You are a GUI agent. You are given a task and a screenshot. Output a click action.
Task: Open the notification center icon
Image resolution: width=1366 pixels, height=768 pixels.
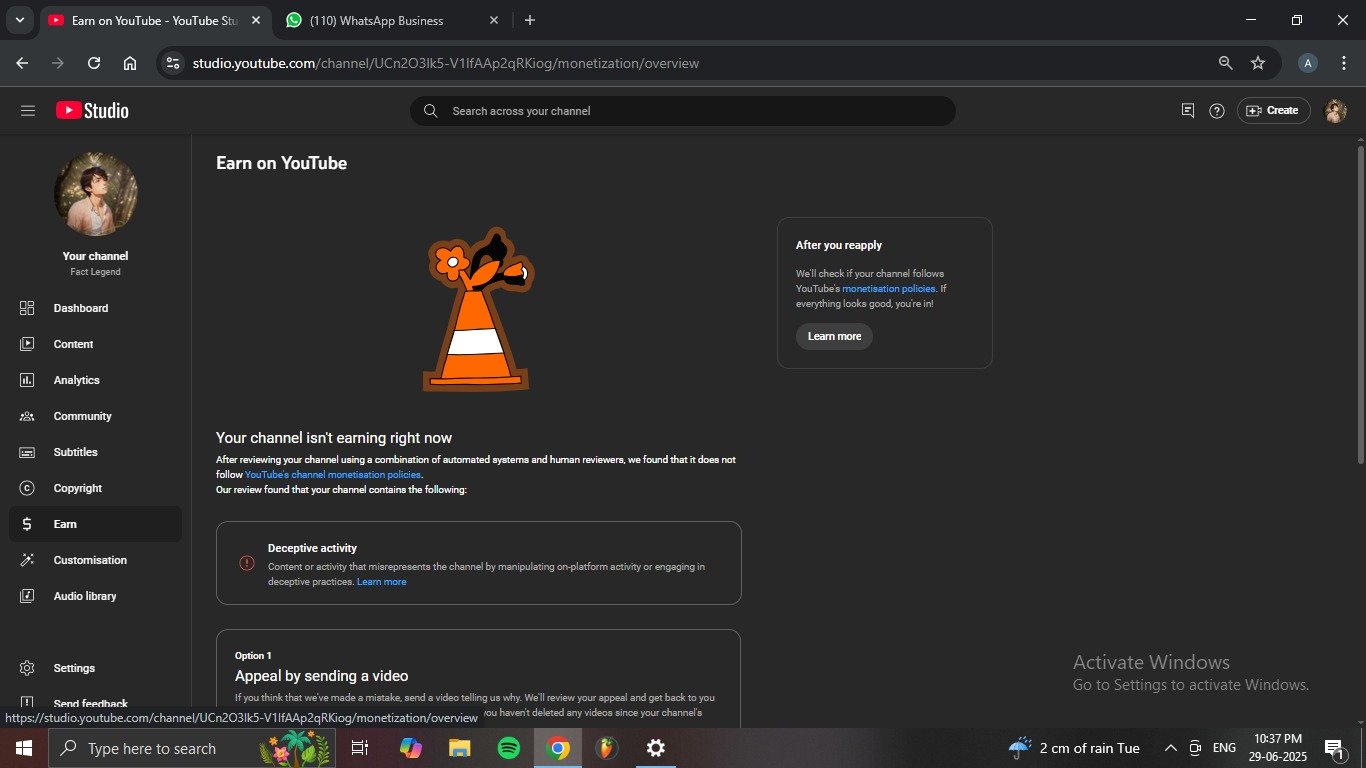[x=1334, y=748]
